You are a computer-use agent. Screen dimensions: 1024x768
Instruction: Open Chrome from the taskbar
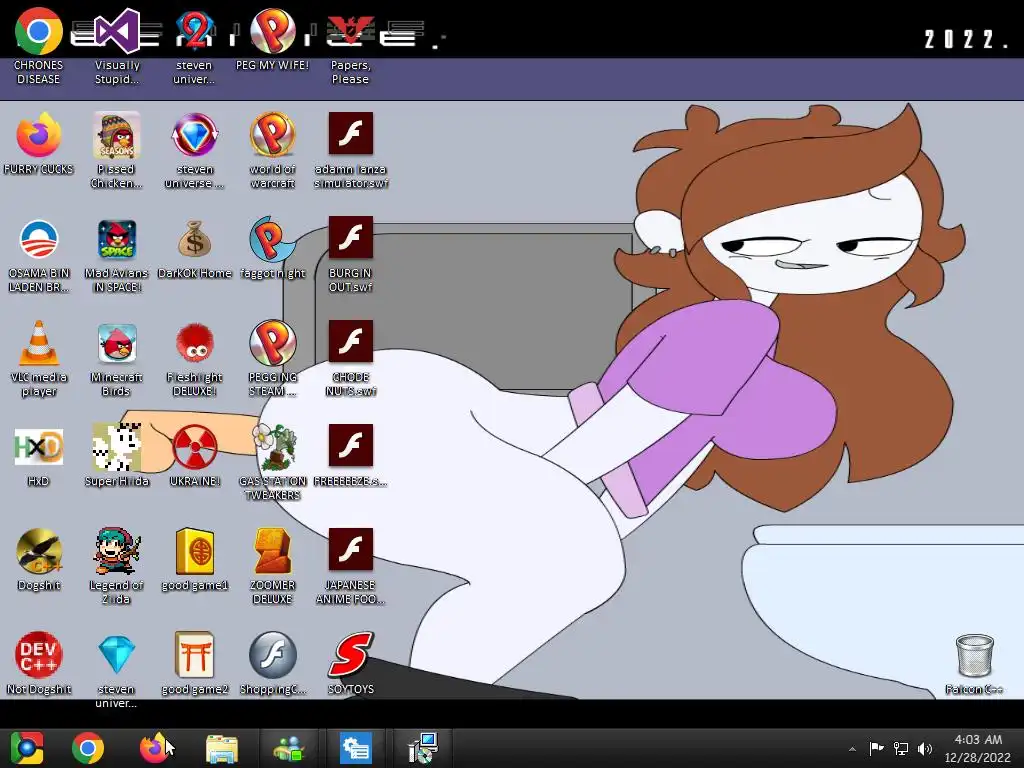coord(88,748)
